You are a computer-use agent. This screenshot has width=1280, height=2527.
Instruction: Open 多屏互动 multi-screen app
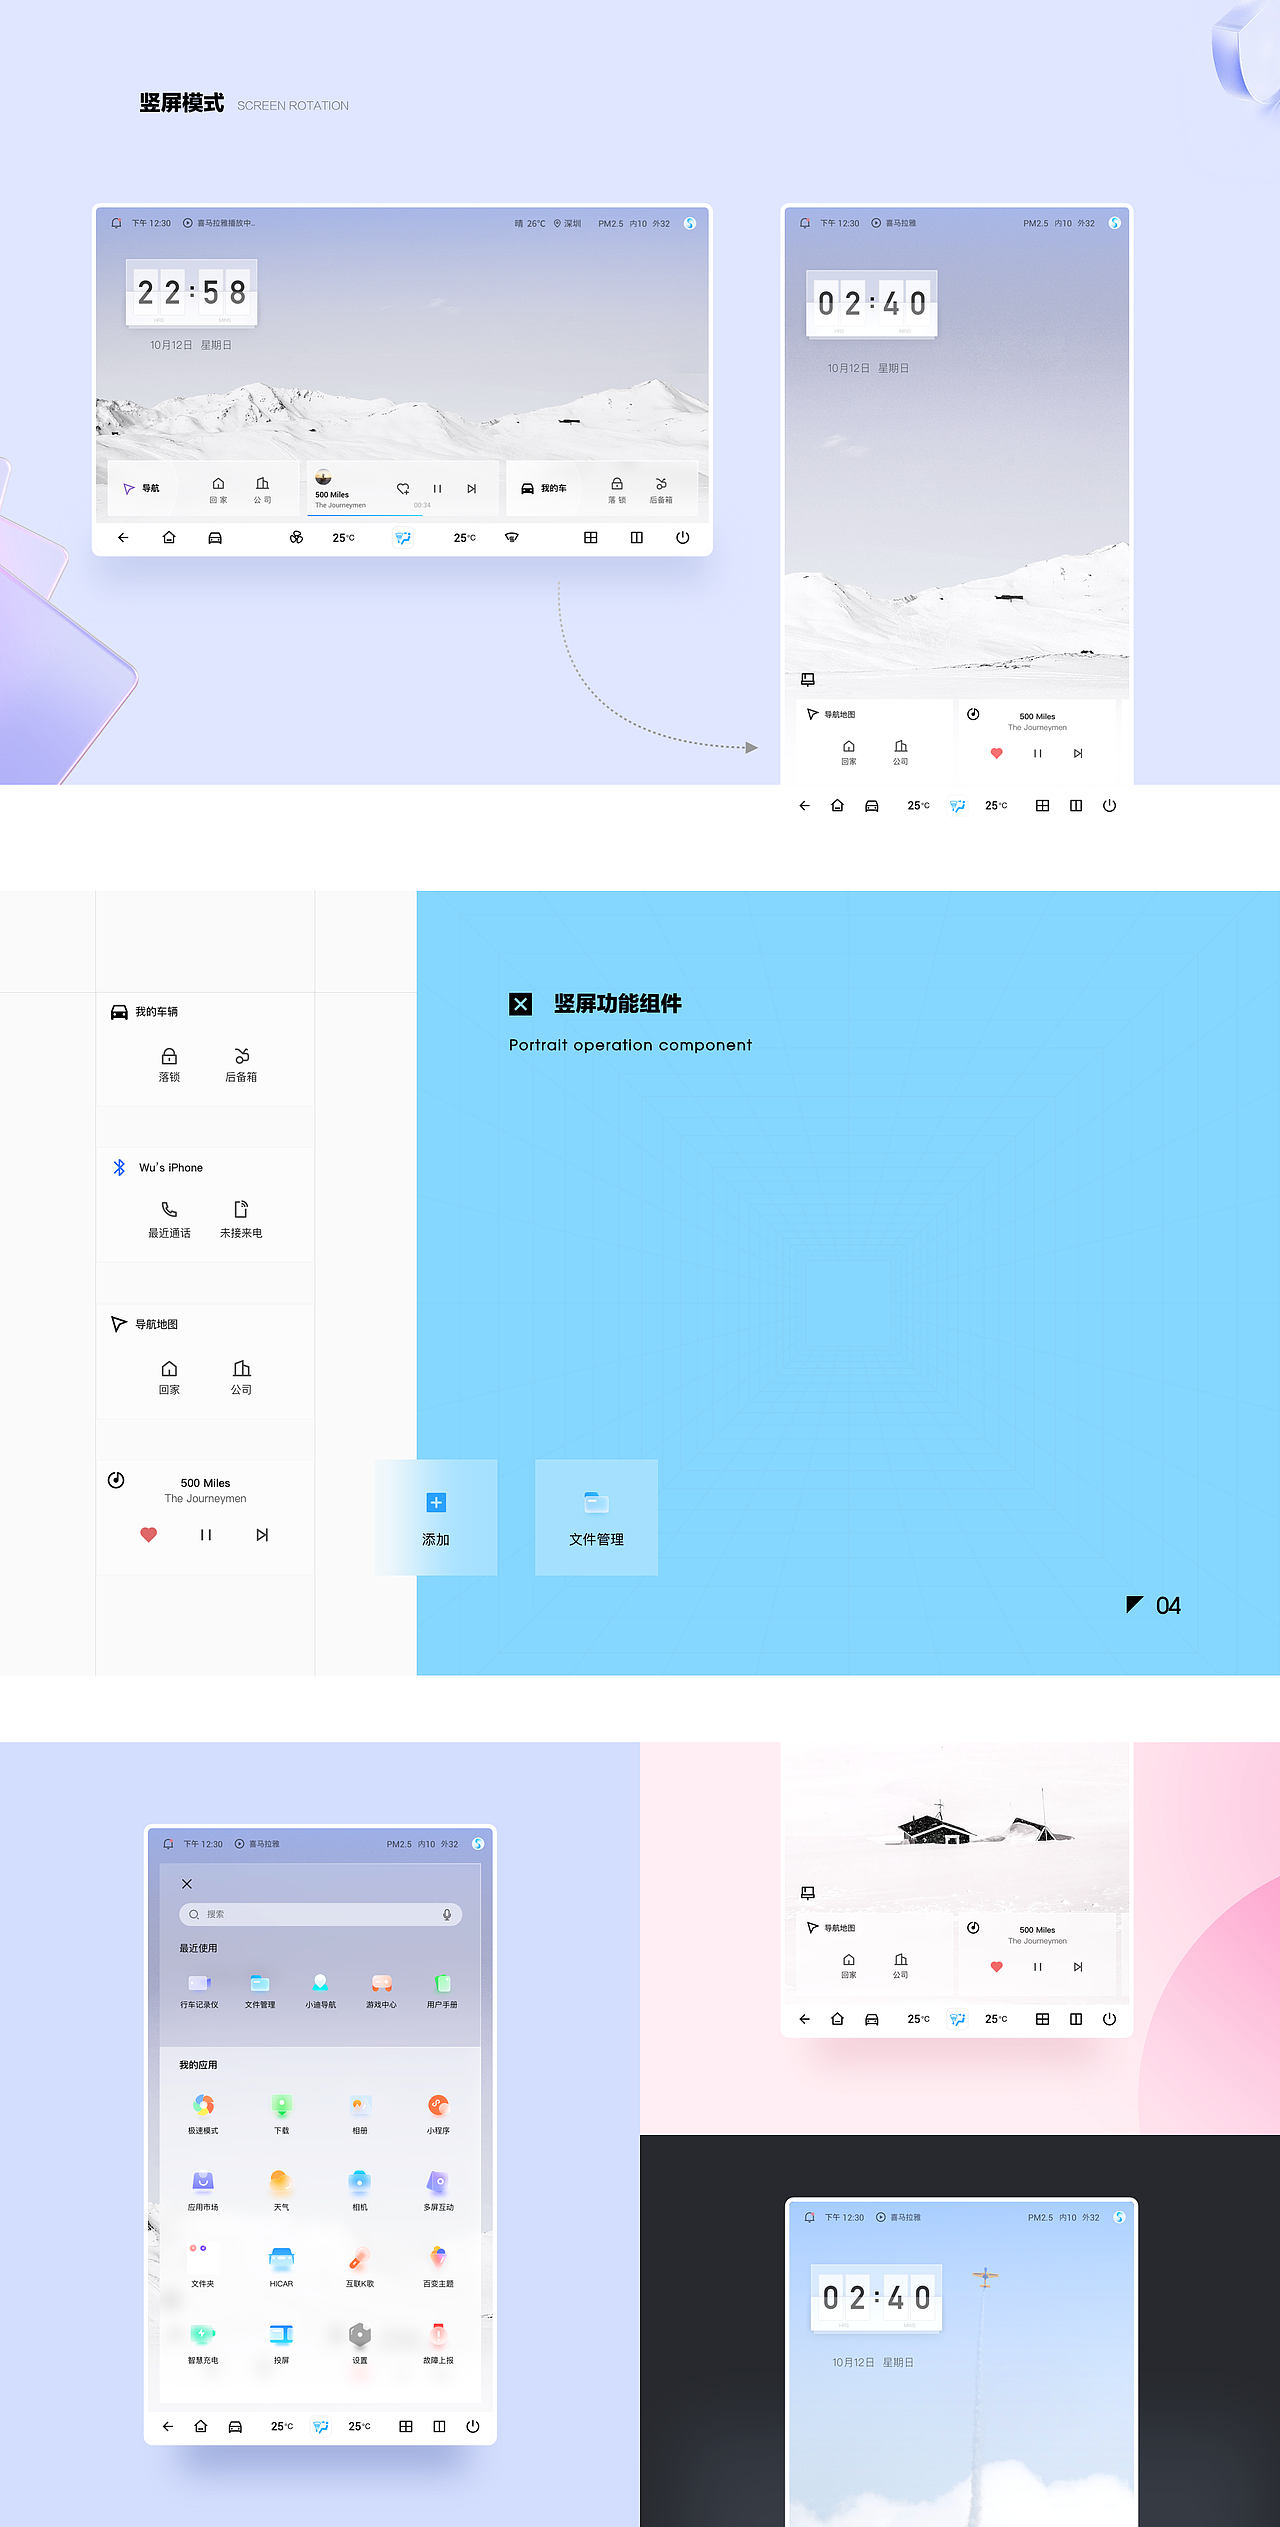pyautogui.click(x=438, y=2191)
